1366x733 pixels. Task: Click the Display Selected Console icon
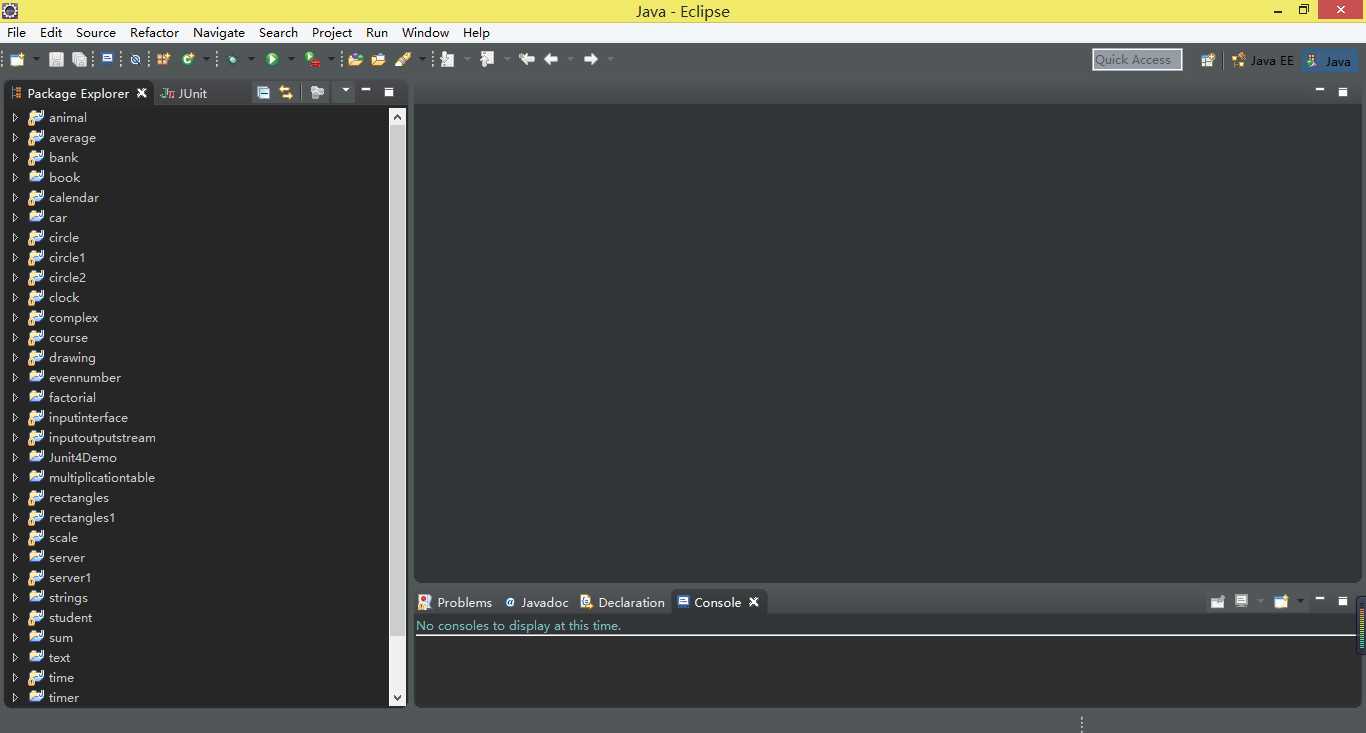(1242, 601)
